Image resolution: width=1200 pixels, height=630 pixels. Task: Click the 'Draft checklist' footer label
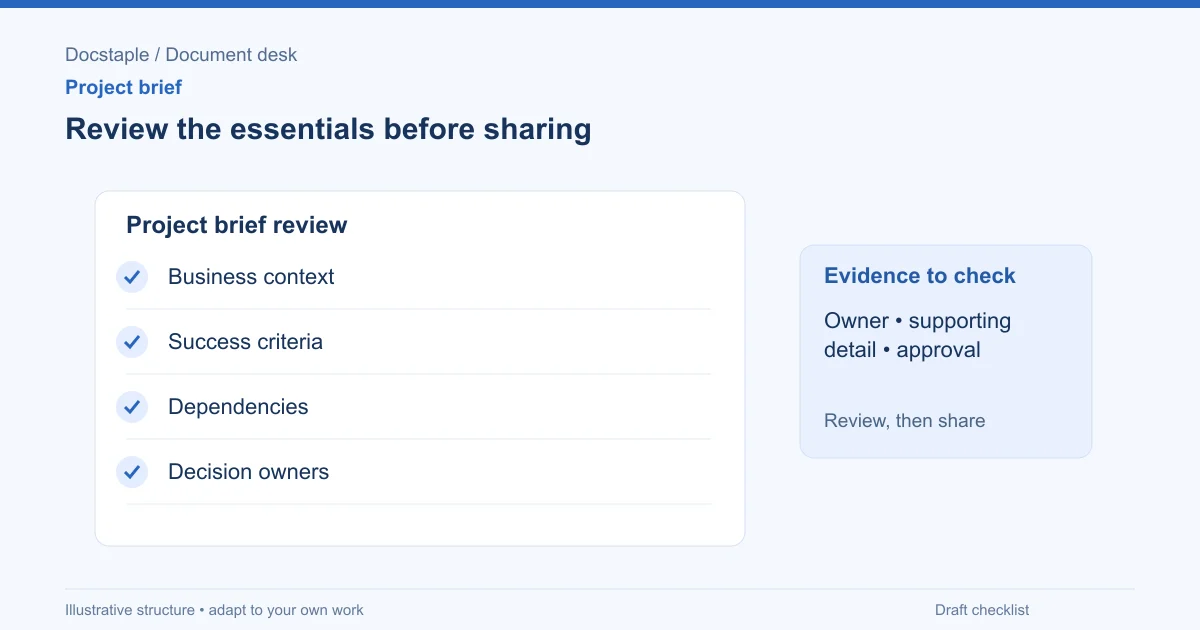click(981, 610)
